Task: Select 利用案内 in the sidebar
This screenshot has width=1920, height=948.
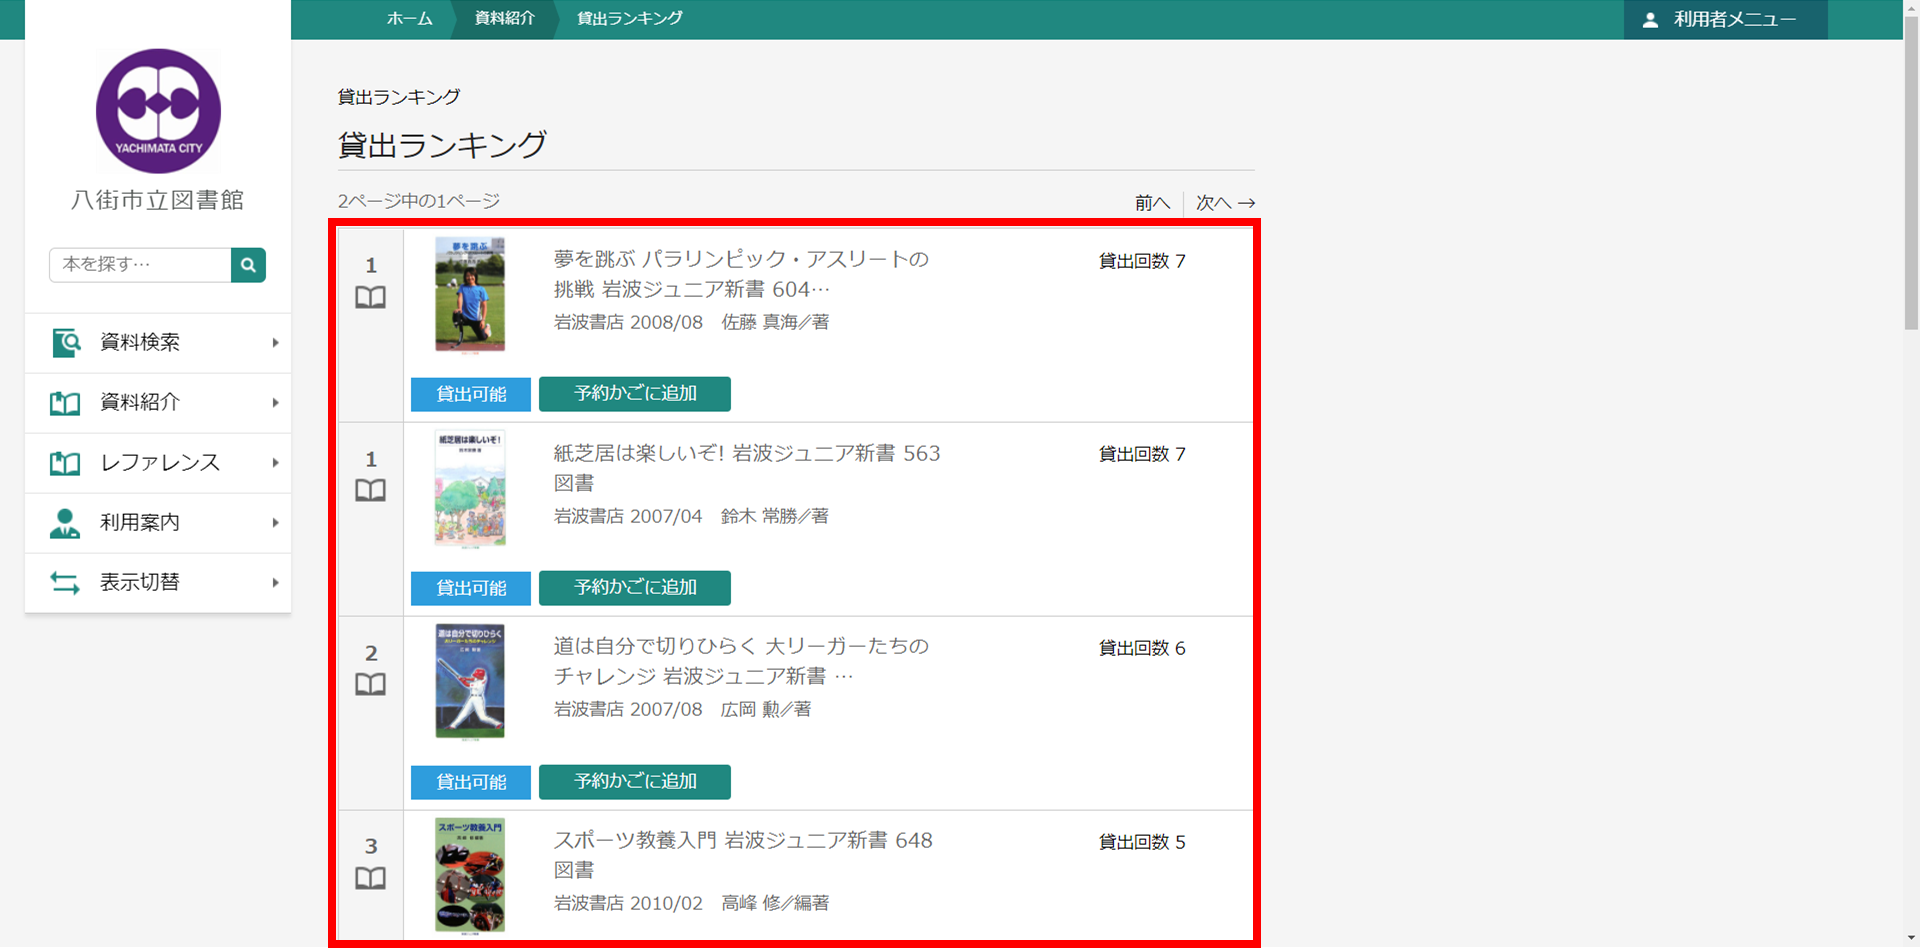Action: [158, 523]
